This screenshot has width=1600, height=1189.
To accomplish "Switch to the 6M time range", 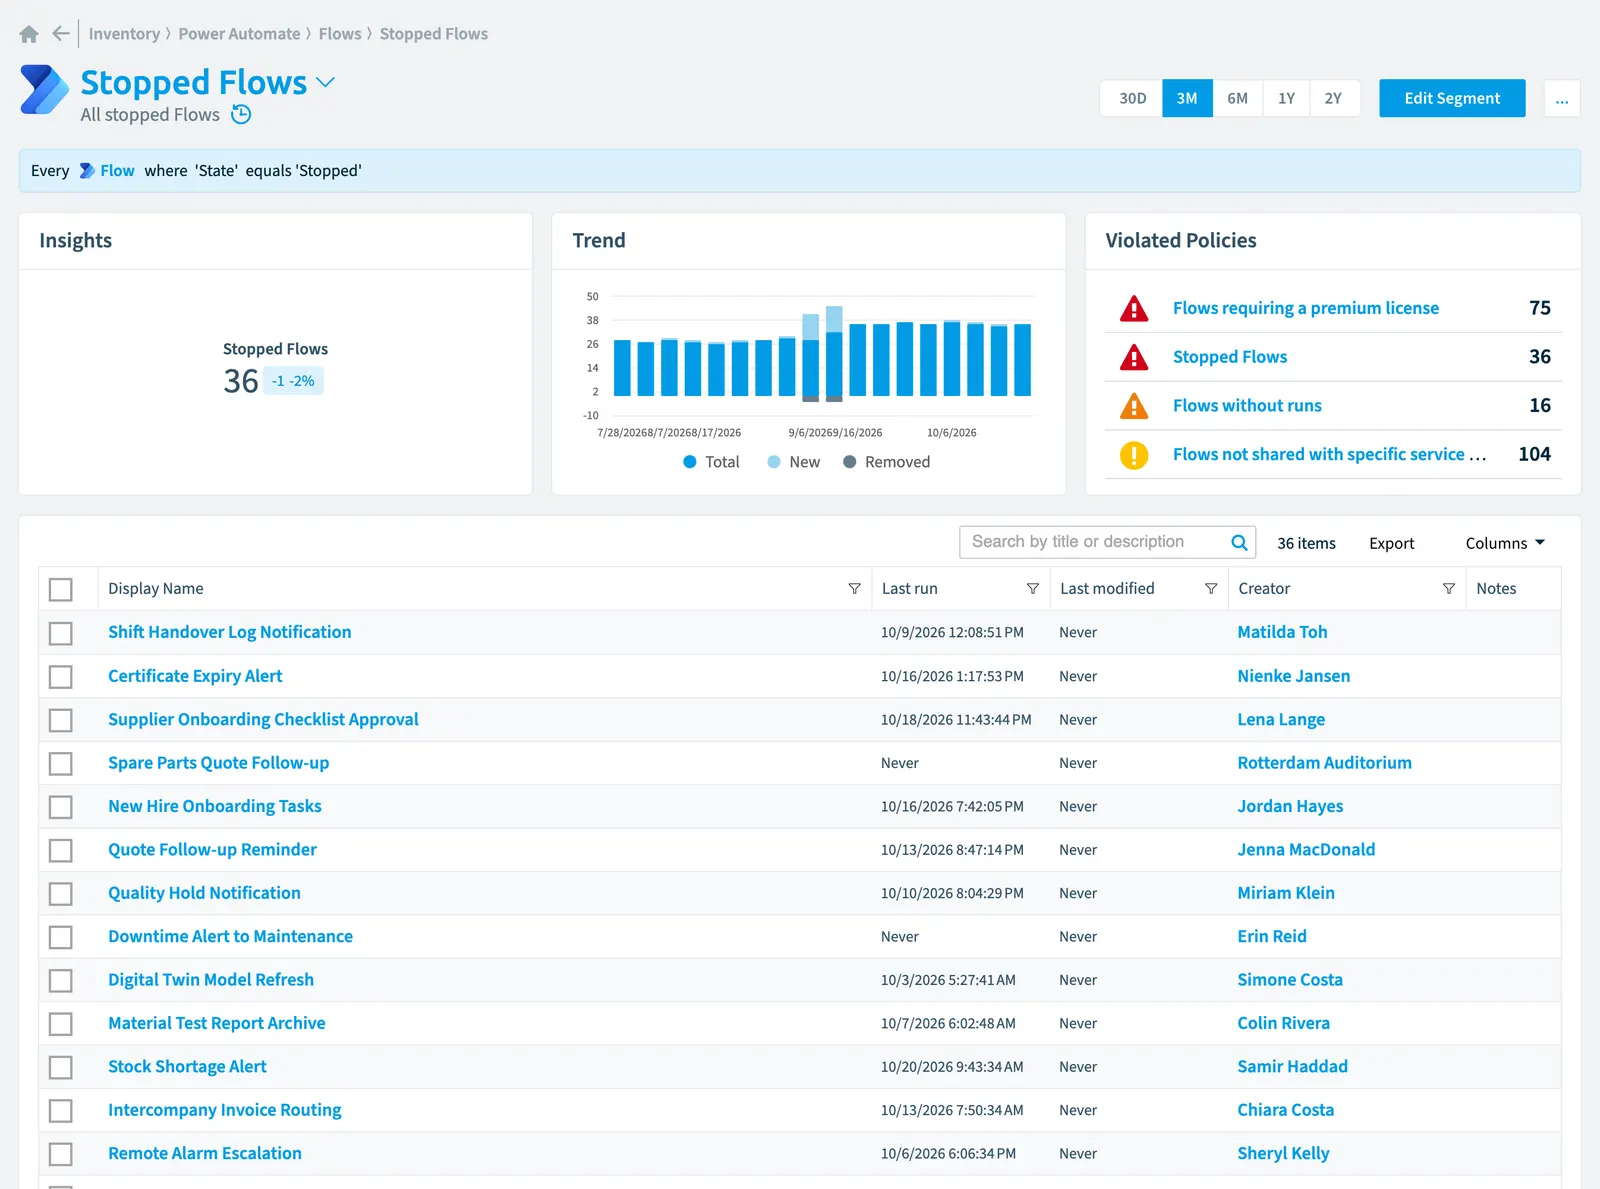I will (1238, 99).
